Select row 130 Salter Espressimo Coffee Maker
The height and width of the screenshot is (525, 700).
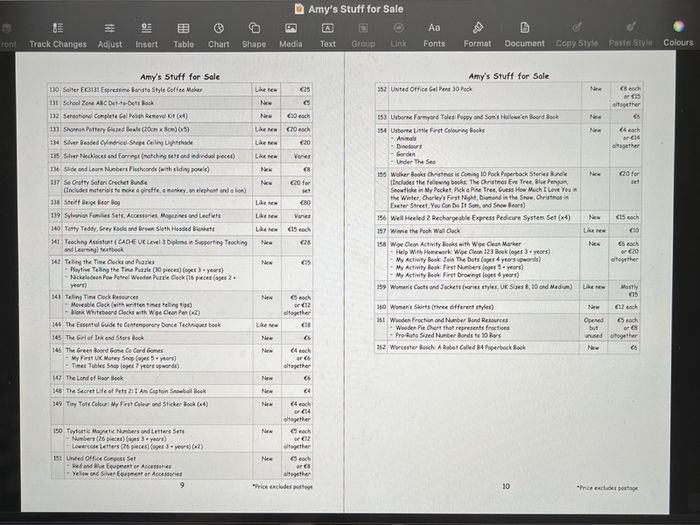(x=180, y=89)
